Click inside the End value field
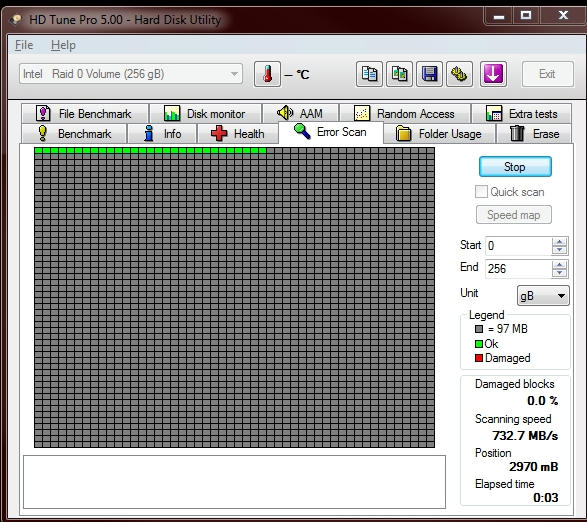This screenshot has height=522, width=587. pos(518,269)
